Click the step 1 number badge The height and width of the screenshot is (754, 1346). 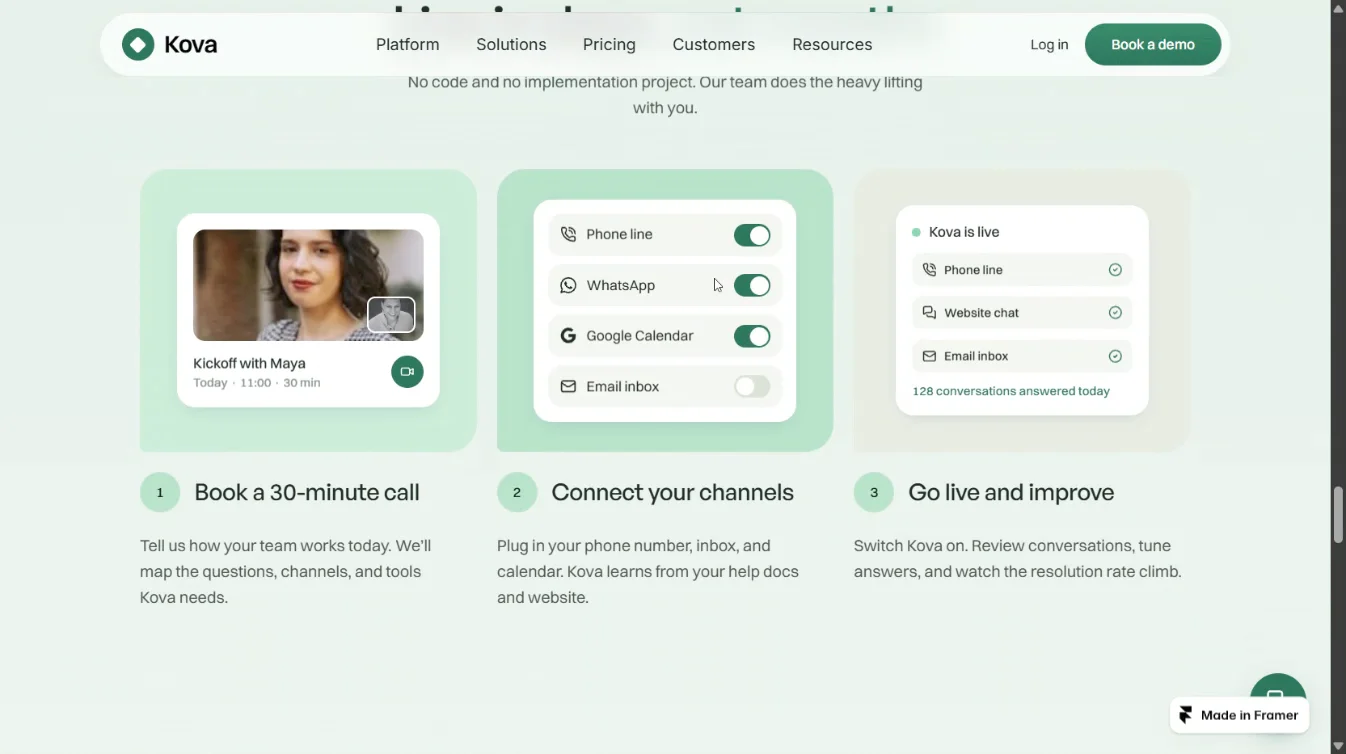pyautogui.click(x=160, y=492)
